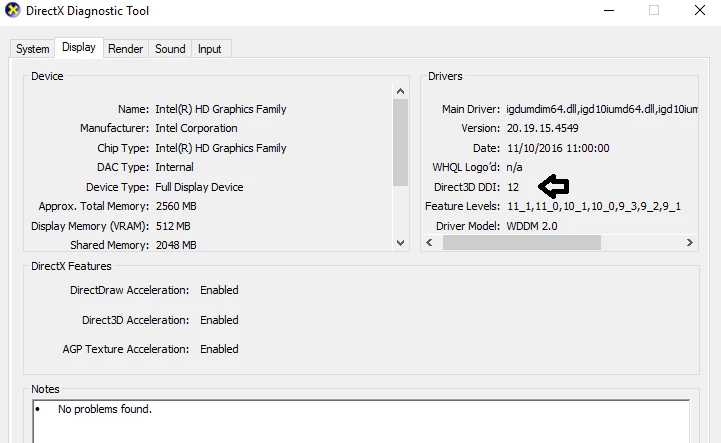
Task: Click the Drivers panel scroll left arrow
Action: pos(429,242)
